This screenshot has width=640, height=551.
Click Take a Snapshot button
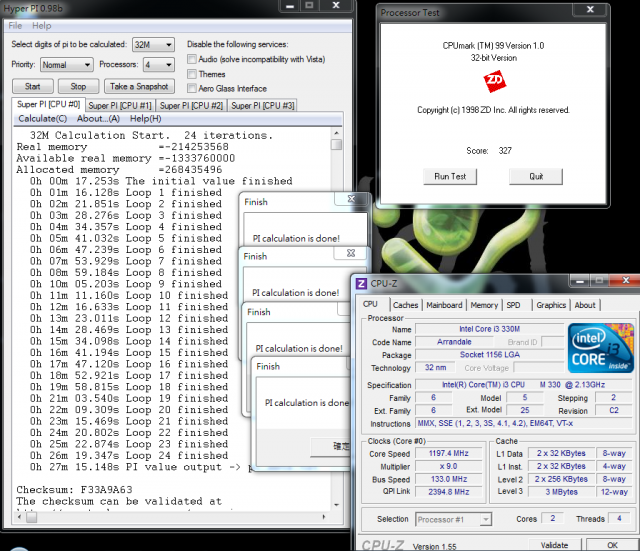click(x=139, y=86)
